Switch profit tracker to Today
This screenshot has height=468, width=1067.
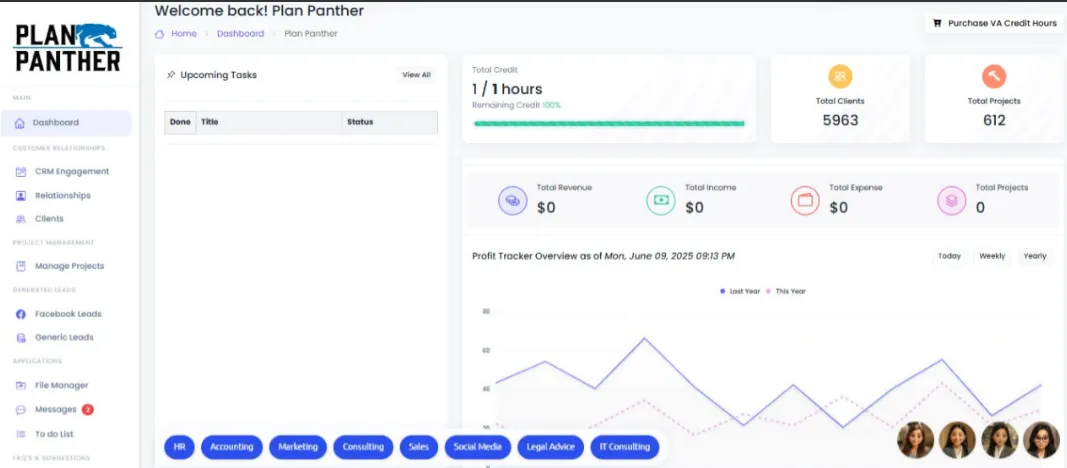coord(949,256)
